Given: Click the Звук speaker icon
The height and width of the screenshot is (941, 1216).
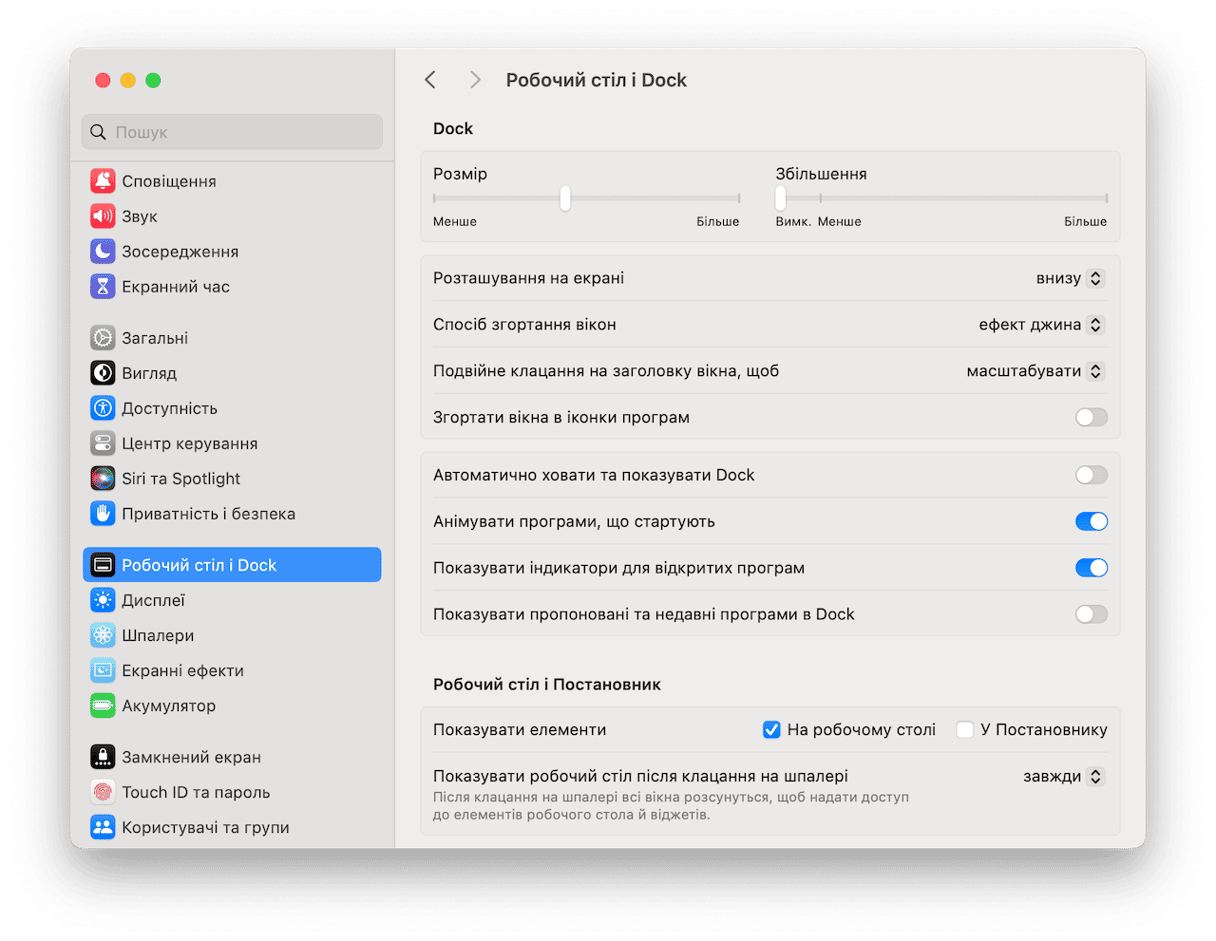Looking at the screenshot, I should coord(103,216).
